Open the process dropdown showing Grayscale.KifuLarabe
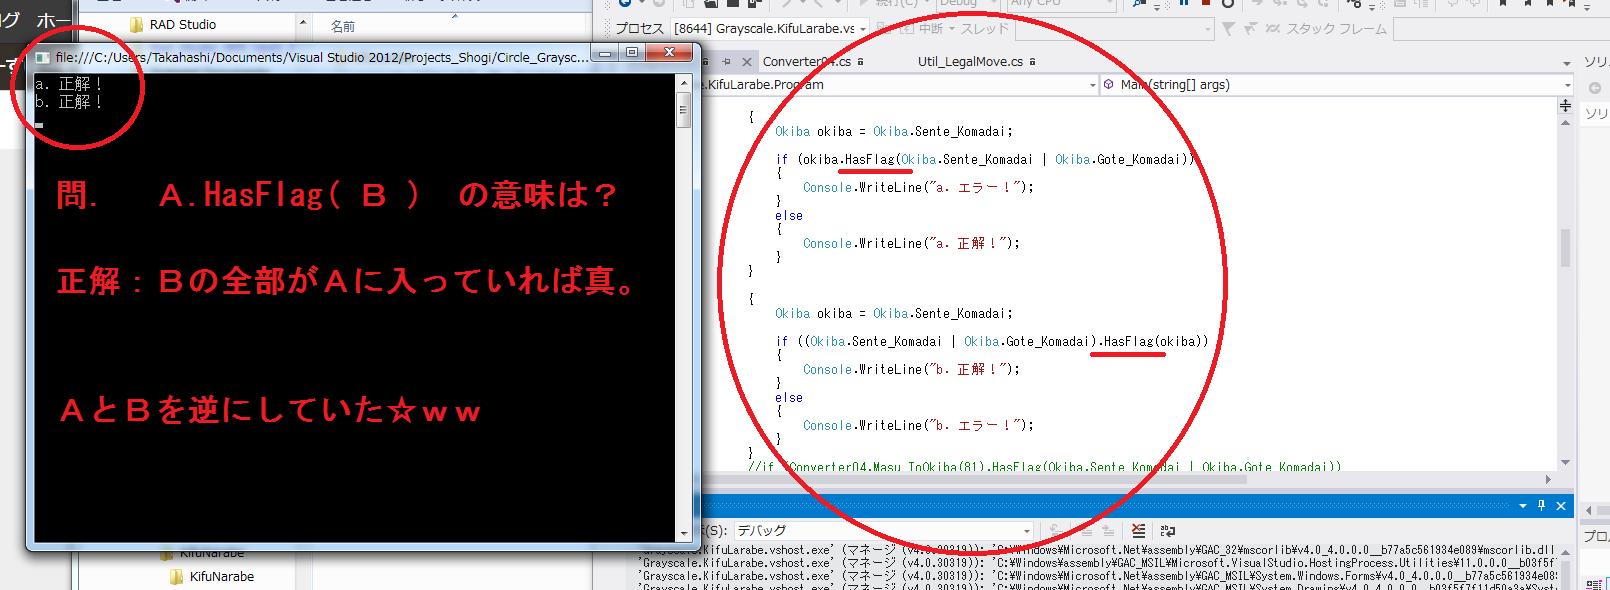The image size is (1610, 590). (x=770, y=29)
